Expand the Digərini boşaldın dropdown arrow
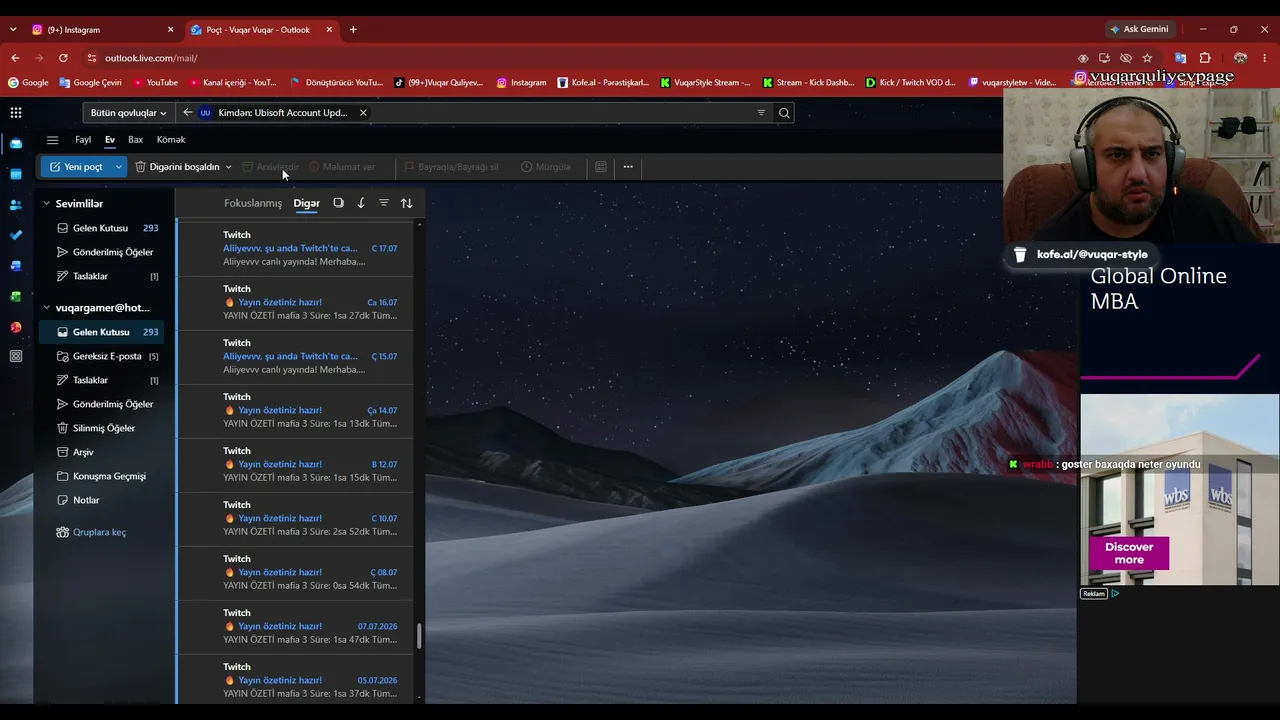The width and height of the screenshot is (1280, 720). [229, 167]
